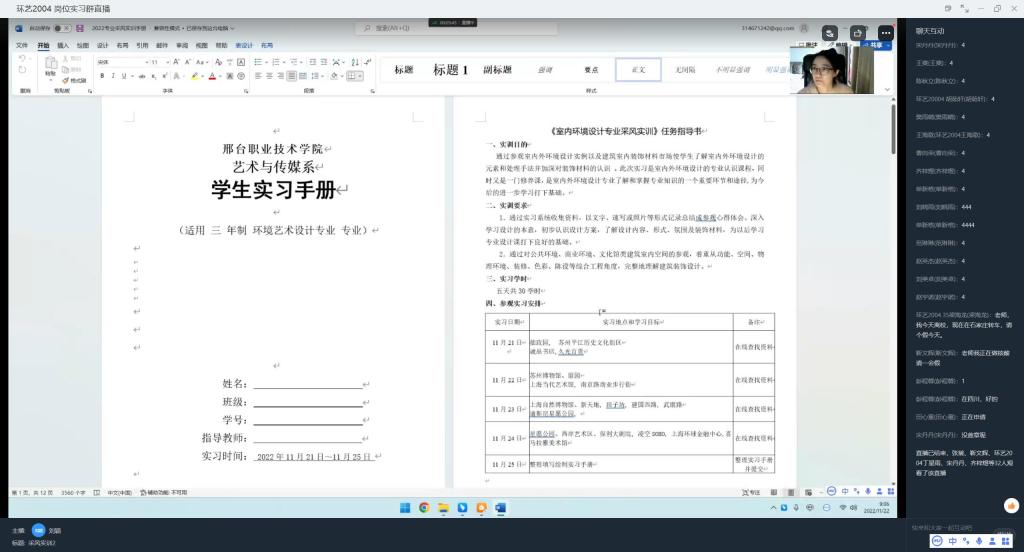Toggle center text alignment
This screenshot has height=552, width=1024.
point(268,76)
